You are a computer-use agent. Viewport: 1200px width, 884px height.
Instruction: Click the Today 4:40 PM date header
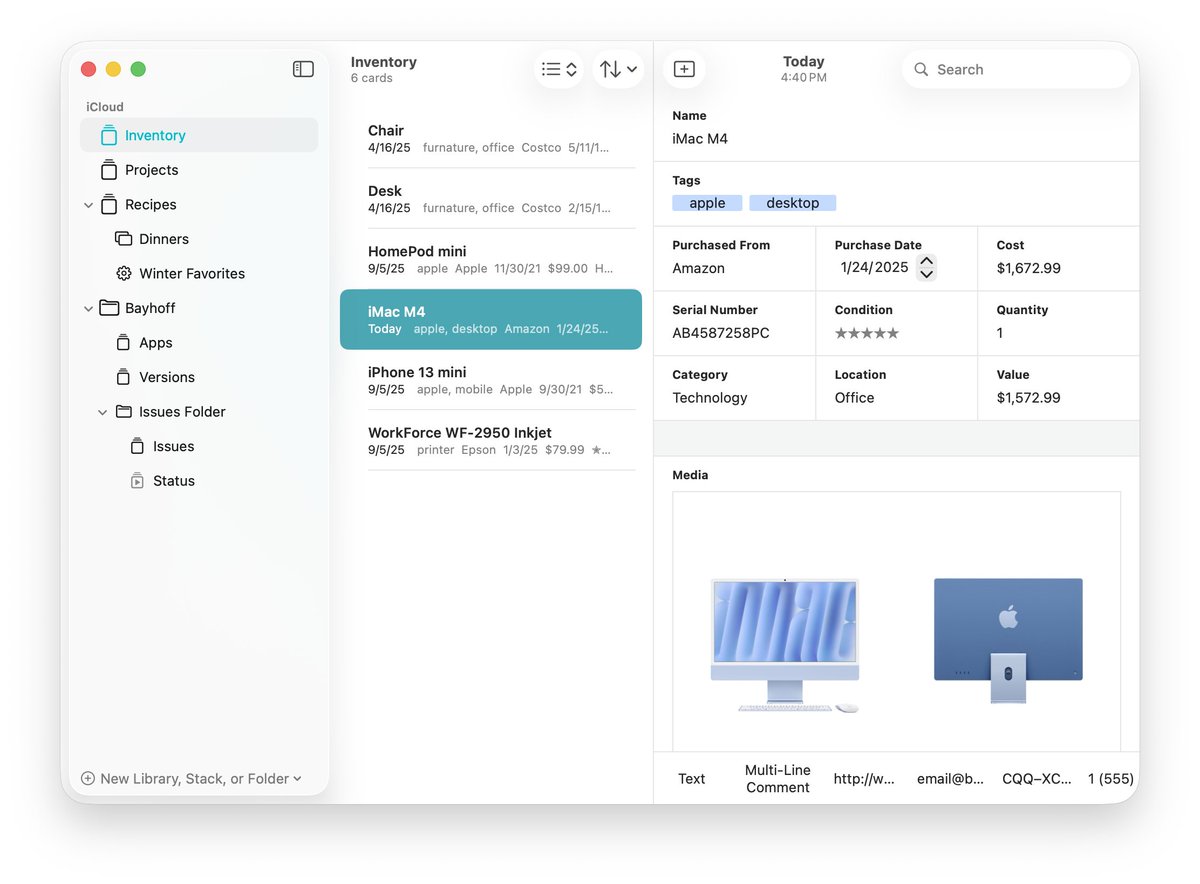[804, 69]
